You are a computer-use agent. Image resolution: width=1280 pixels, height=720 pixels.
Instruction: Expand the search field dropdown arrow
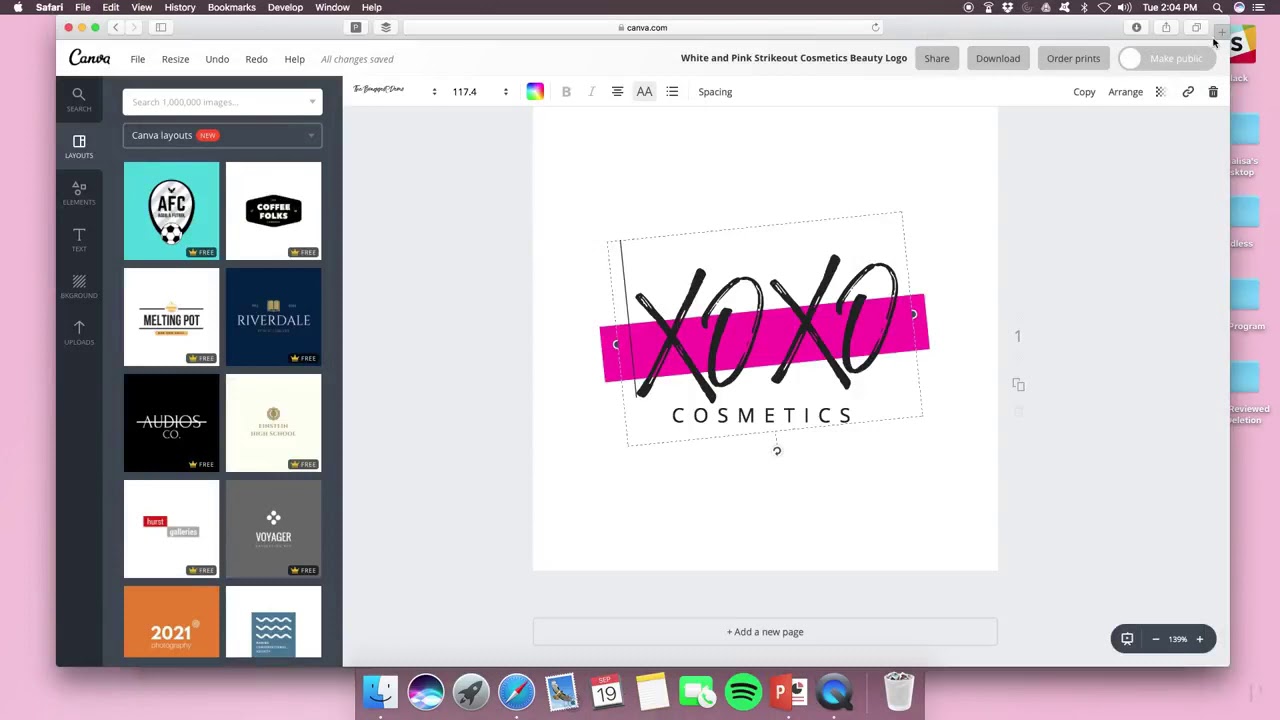pos(312,102)
